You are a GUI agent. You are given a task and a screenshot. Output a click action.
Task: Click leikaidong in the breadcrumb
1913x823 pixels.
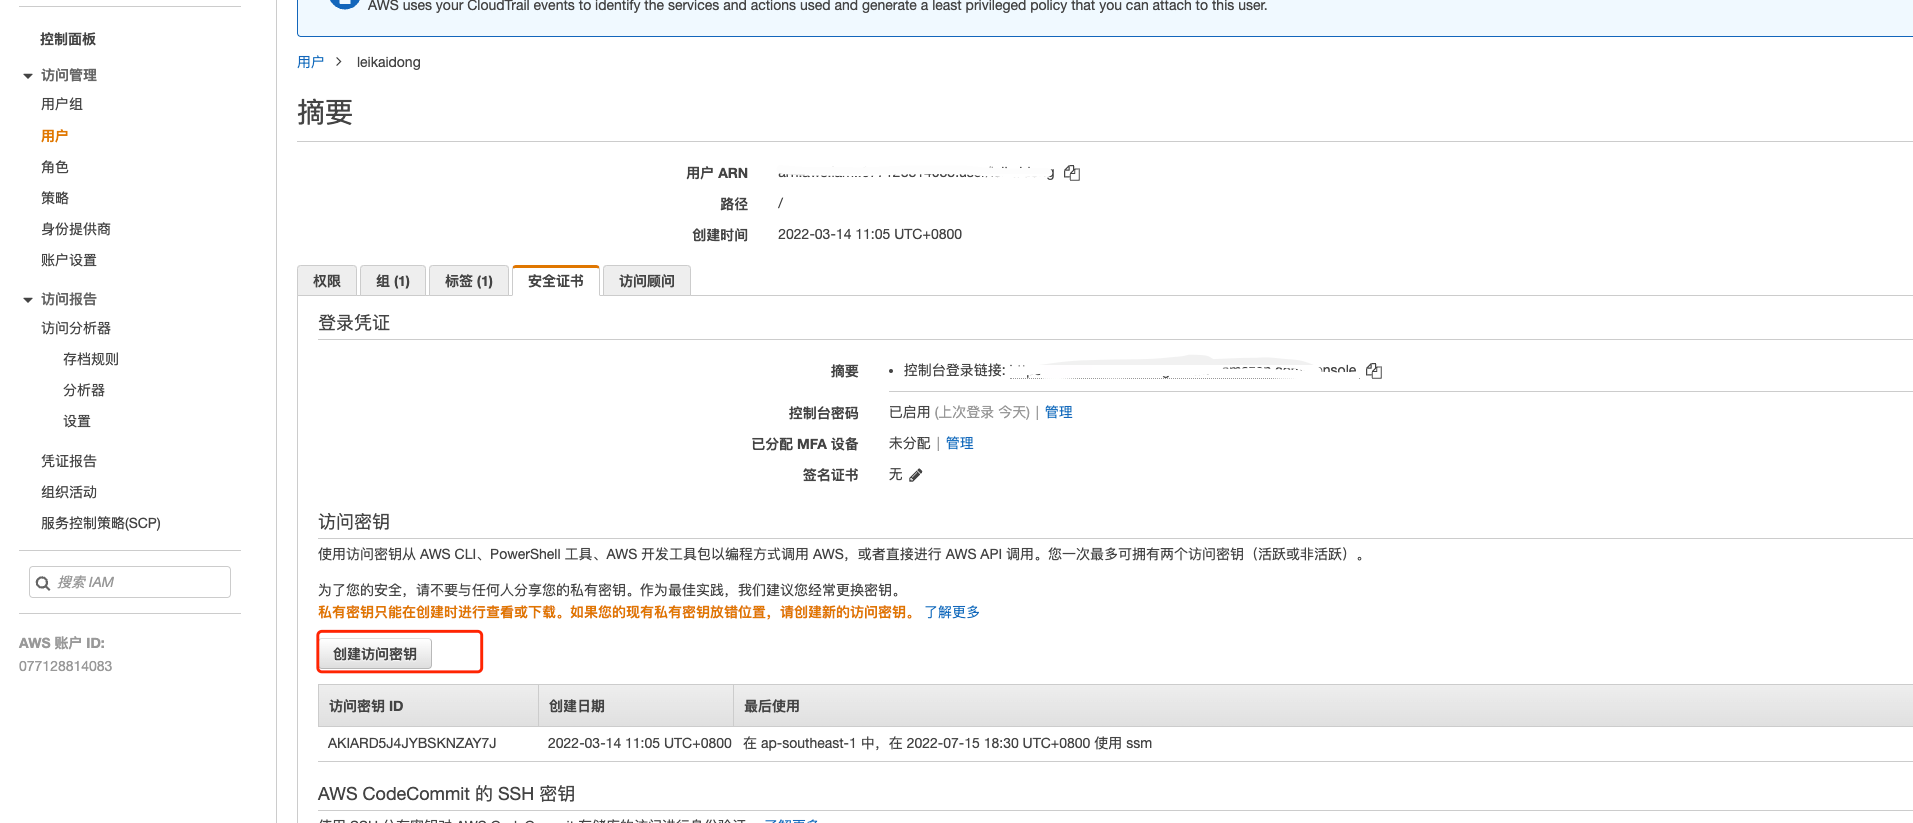tap(389, 62)
